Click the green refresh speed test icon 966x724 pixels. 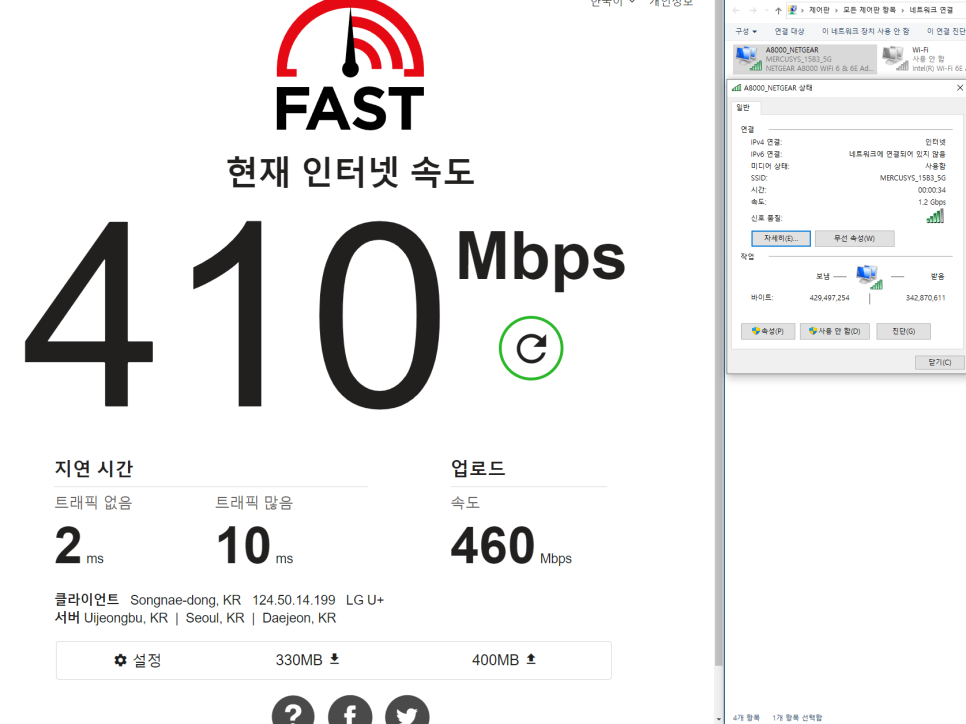tap(531, 348)
